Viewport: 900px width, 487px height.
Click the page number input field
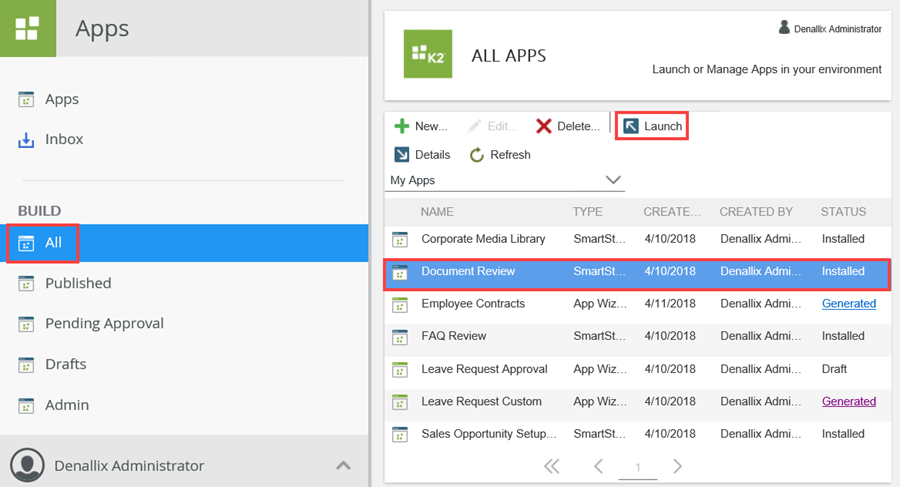point(637,467)
